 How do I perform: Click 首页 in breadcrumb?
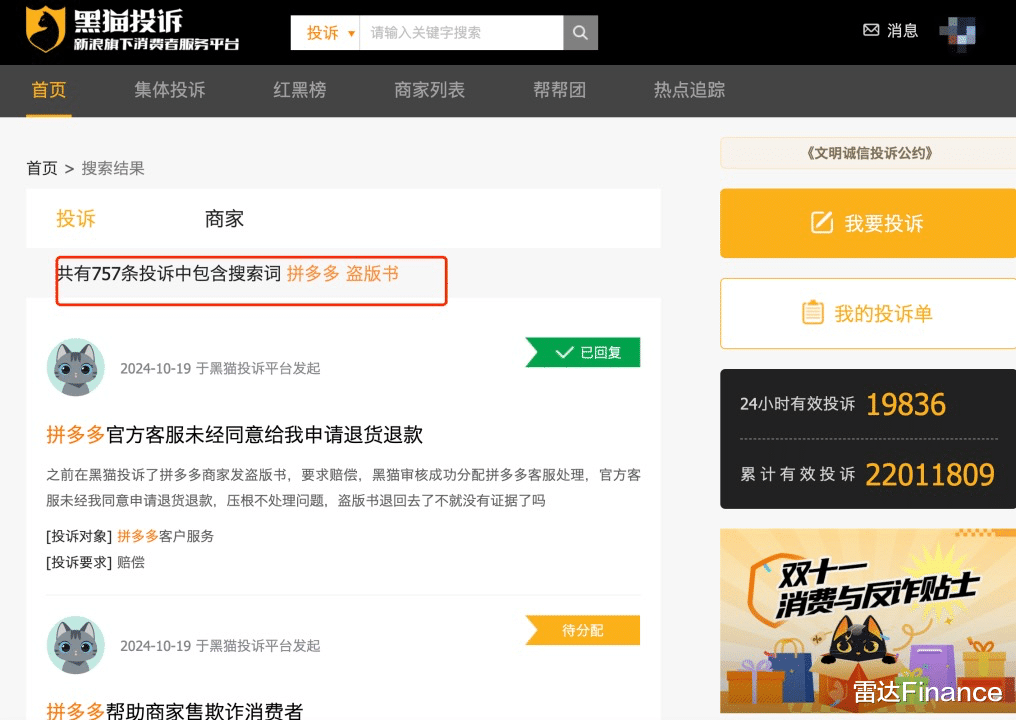[42, 168]
